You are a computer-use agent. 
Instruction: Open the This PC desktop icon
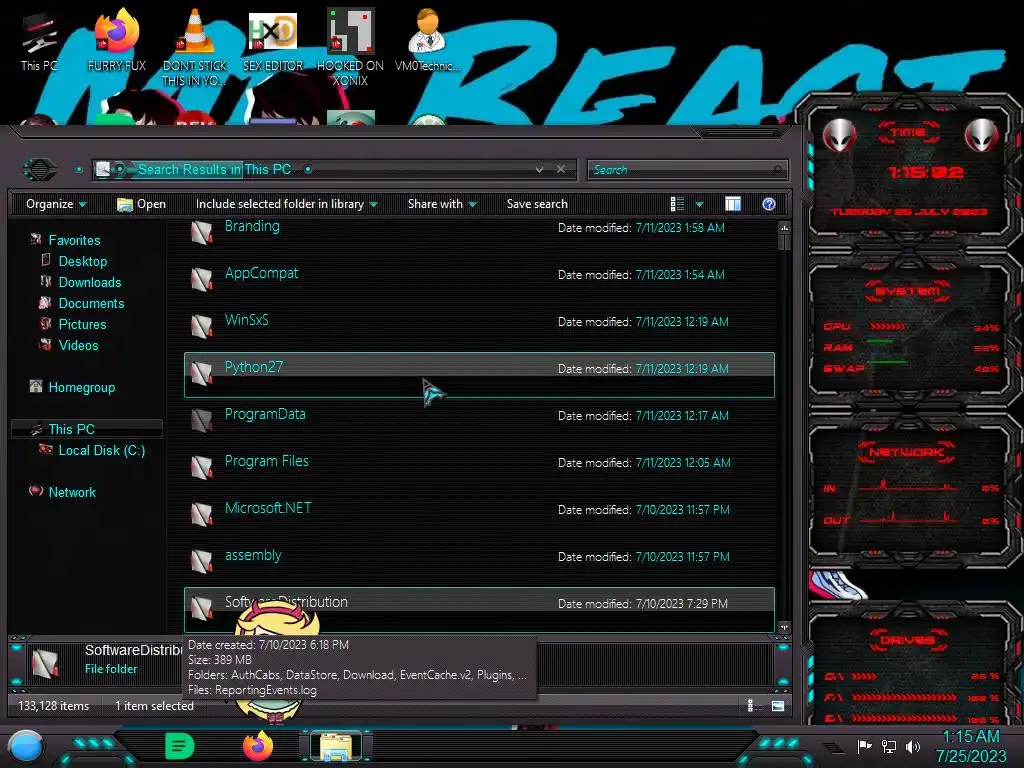pos(39,41)
